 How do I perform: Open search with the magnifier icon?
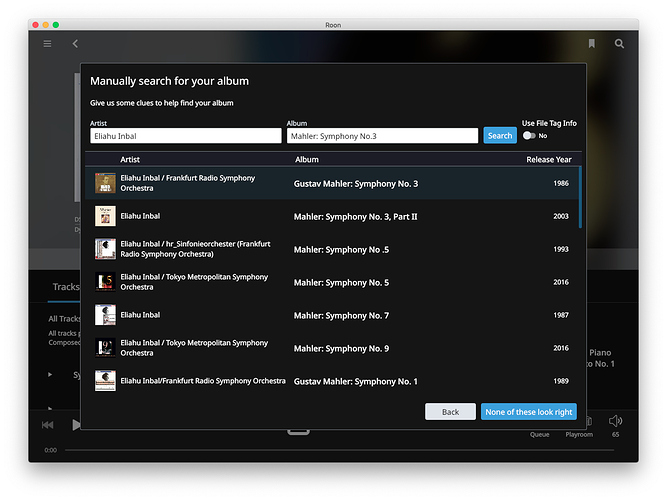click(619, 44)
